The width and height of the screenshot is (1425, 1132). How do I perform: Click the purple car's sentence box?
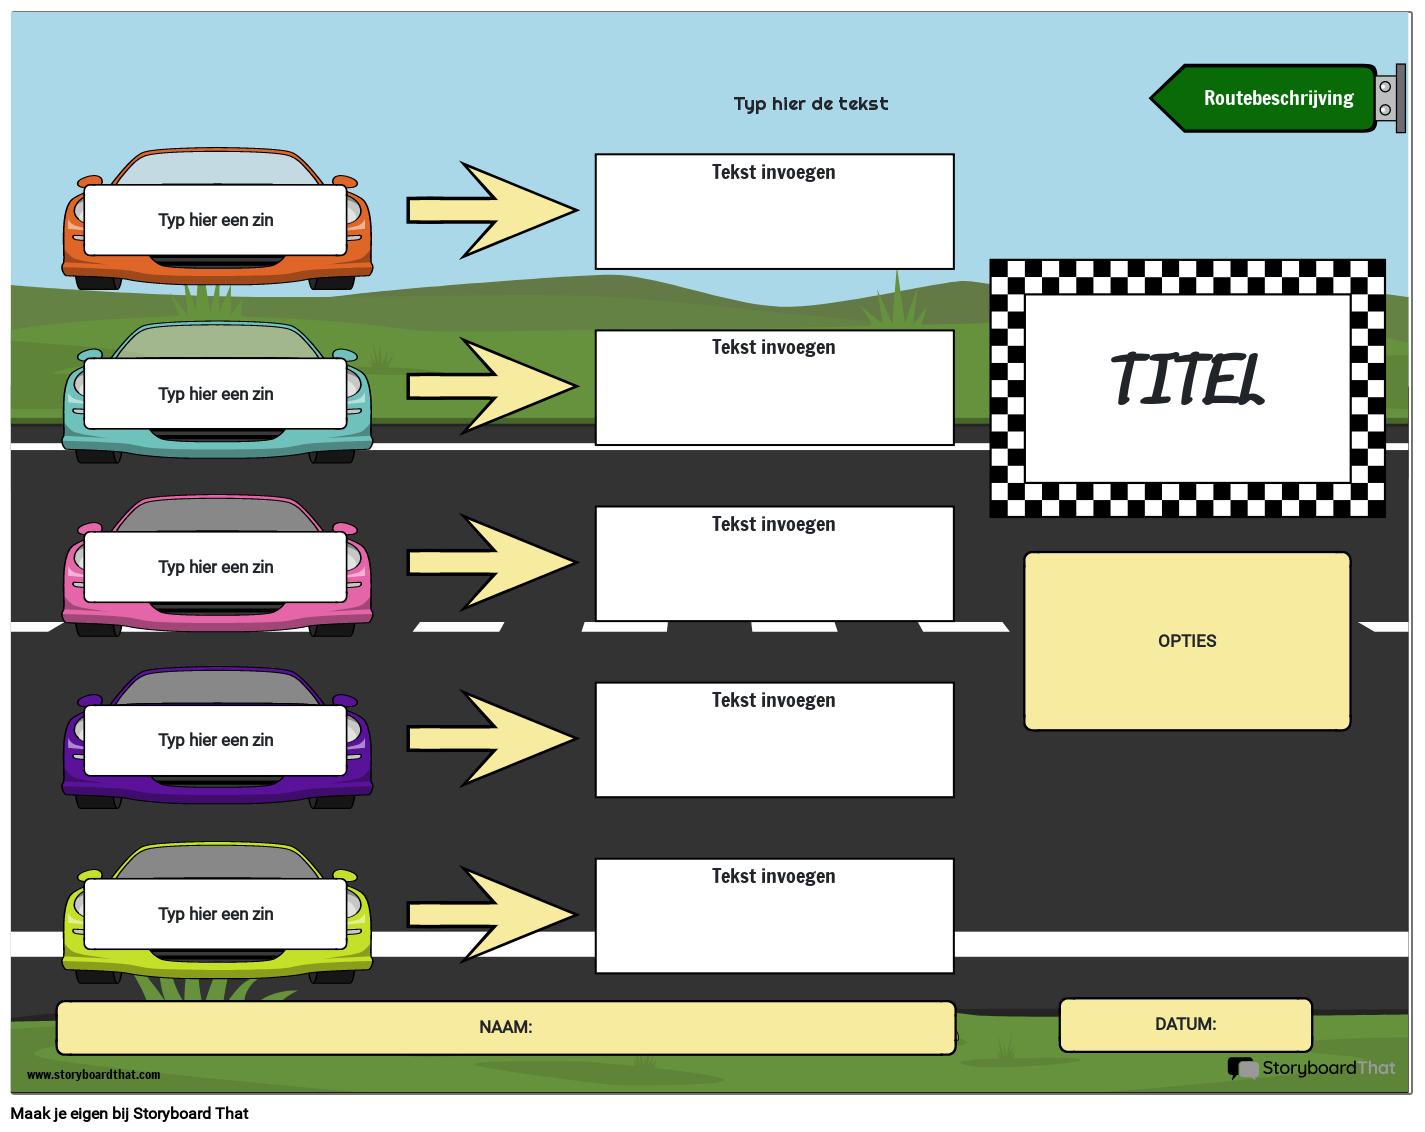coord(215,740)
